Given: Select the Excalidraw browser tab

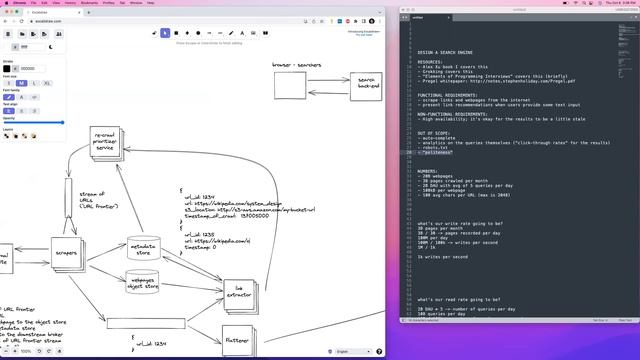Looking at the screenshot, I should (x=54, y=12).
